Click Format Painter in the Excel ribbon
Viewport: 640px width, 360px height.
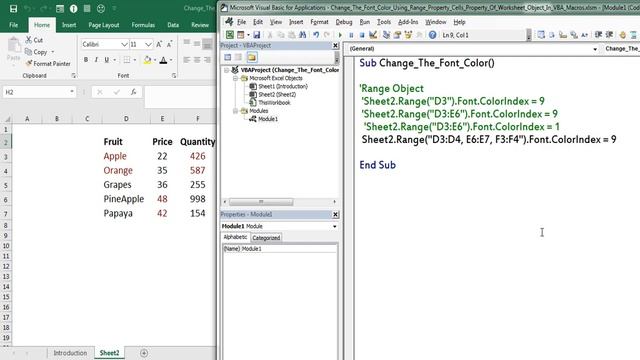pyautogui.click(x=48, y=64)
